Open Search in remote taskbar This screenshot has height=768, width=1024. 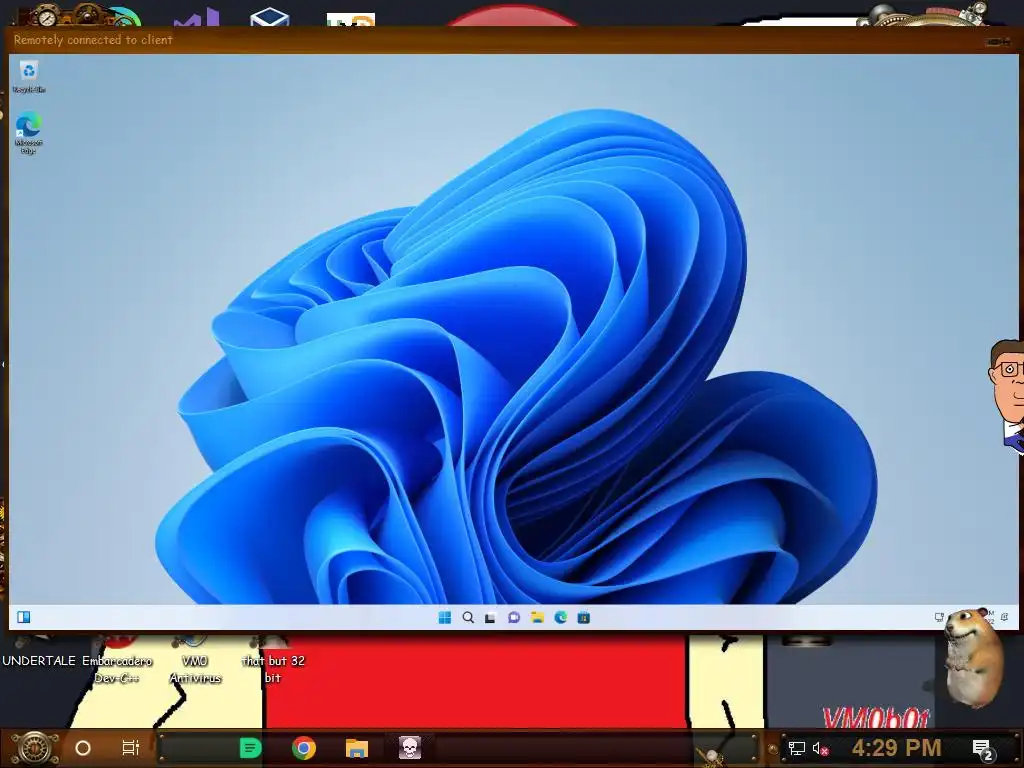pos(468,617)
